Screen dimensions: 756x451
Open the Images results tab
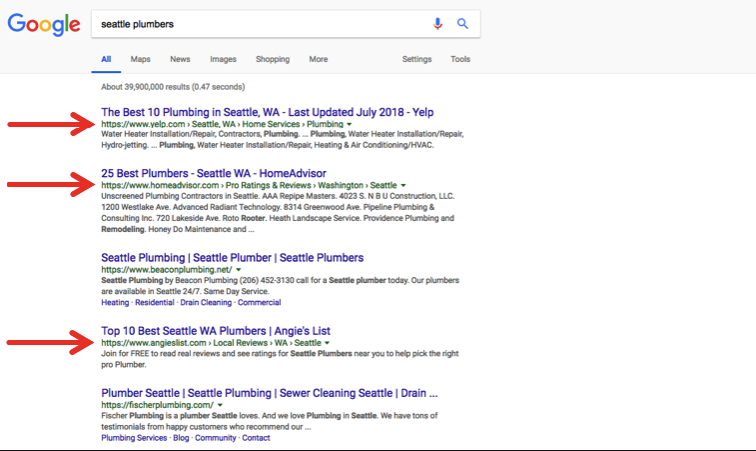point(223,59)
